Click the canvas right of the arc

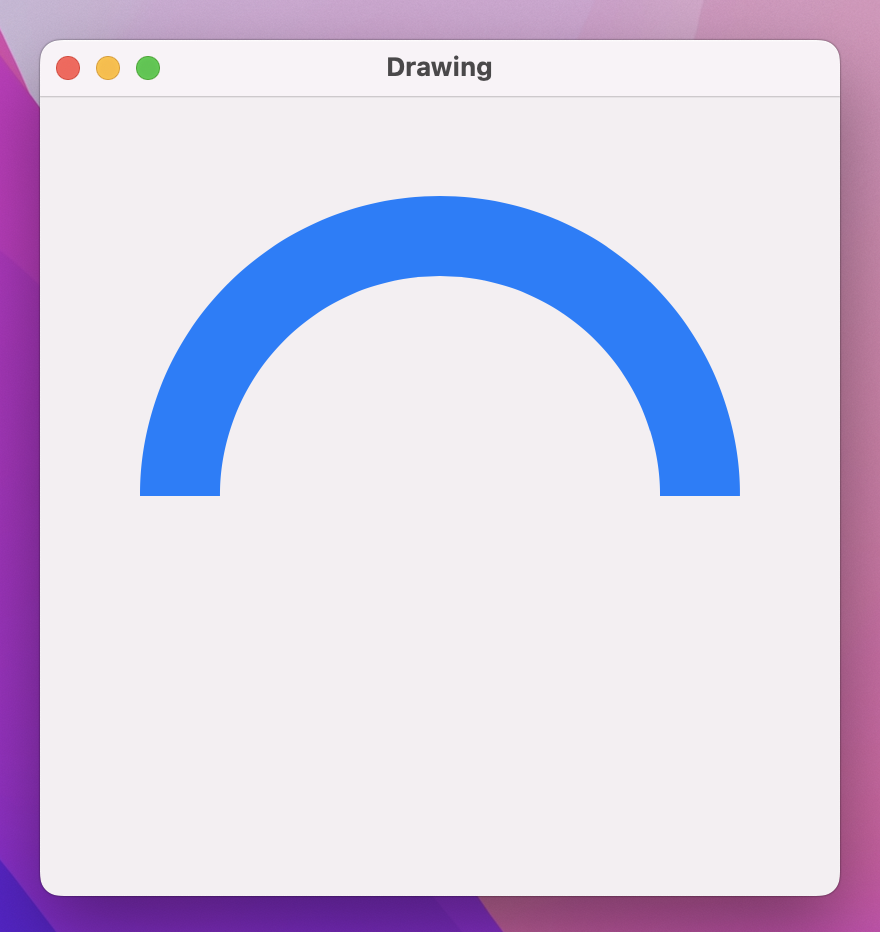coord(790,400)
